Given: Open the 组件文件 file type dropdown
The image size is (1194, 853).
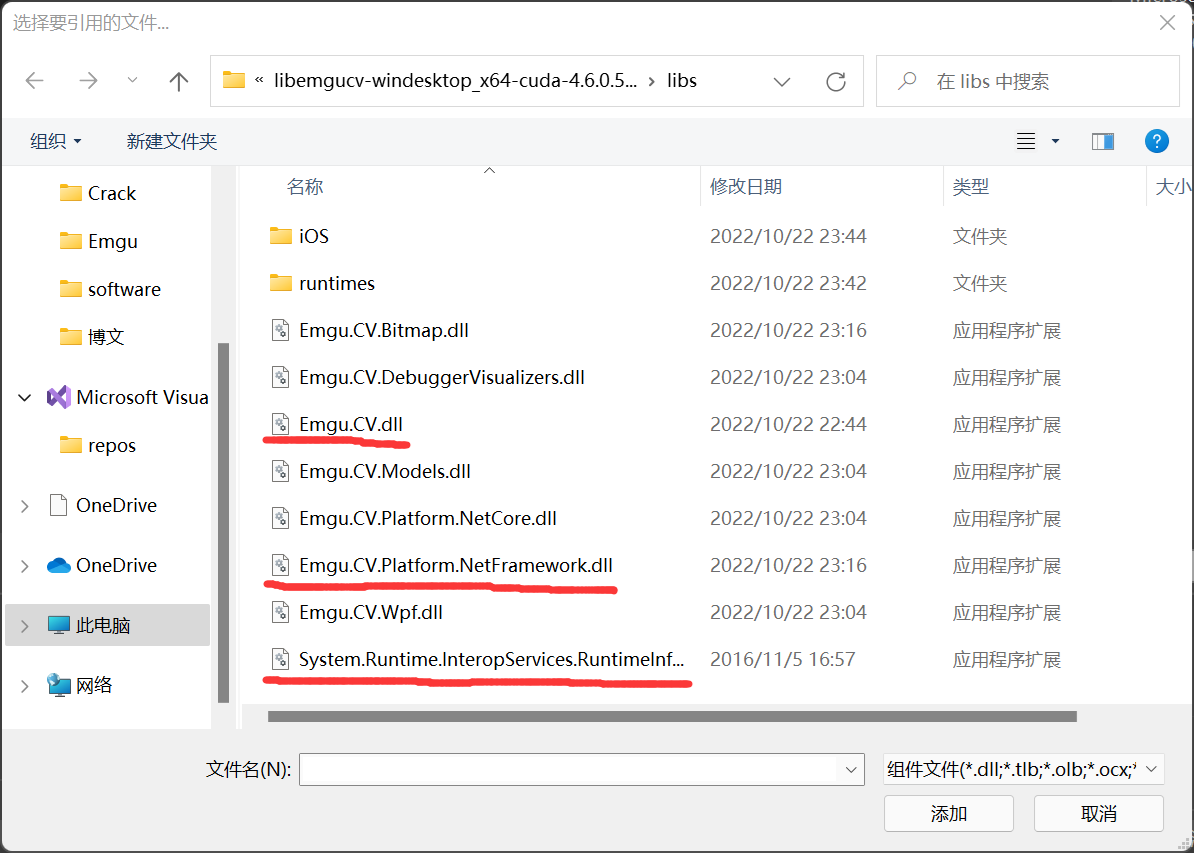Looking at the screenshot, I should (1023, 769).
